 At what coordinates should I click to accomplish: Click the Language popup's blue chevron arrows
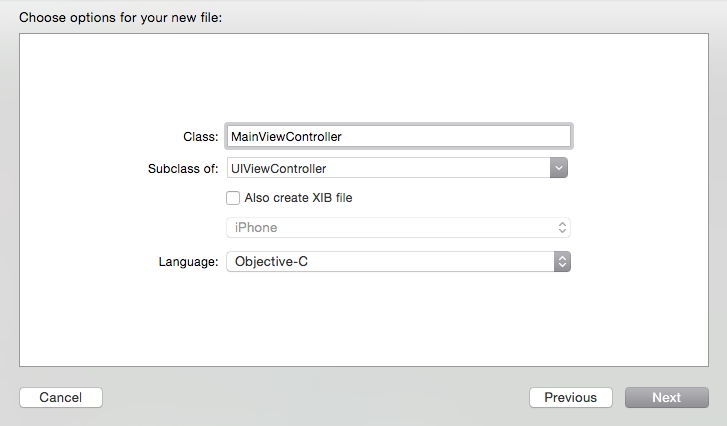click(562, 261)
